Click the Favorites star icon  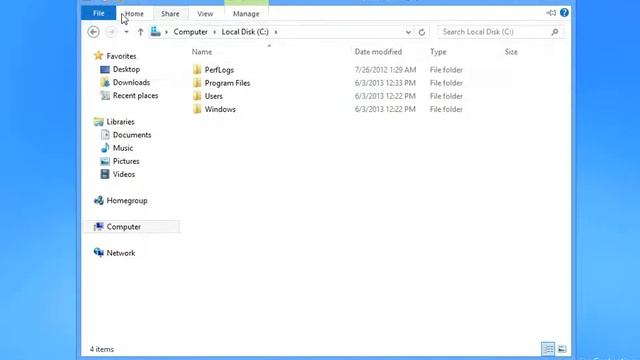(98, 56)
